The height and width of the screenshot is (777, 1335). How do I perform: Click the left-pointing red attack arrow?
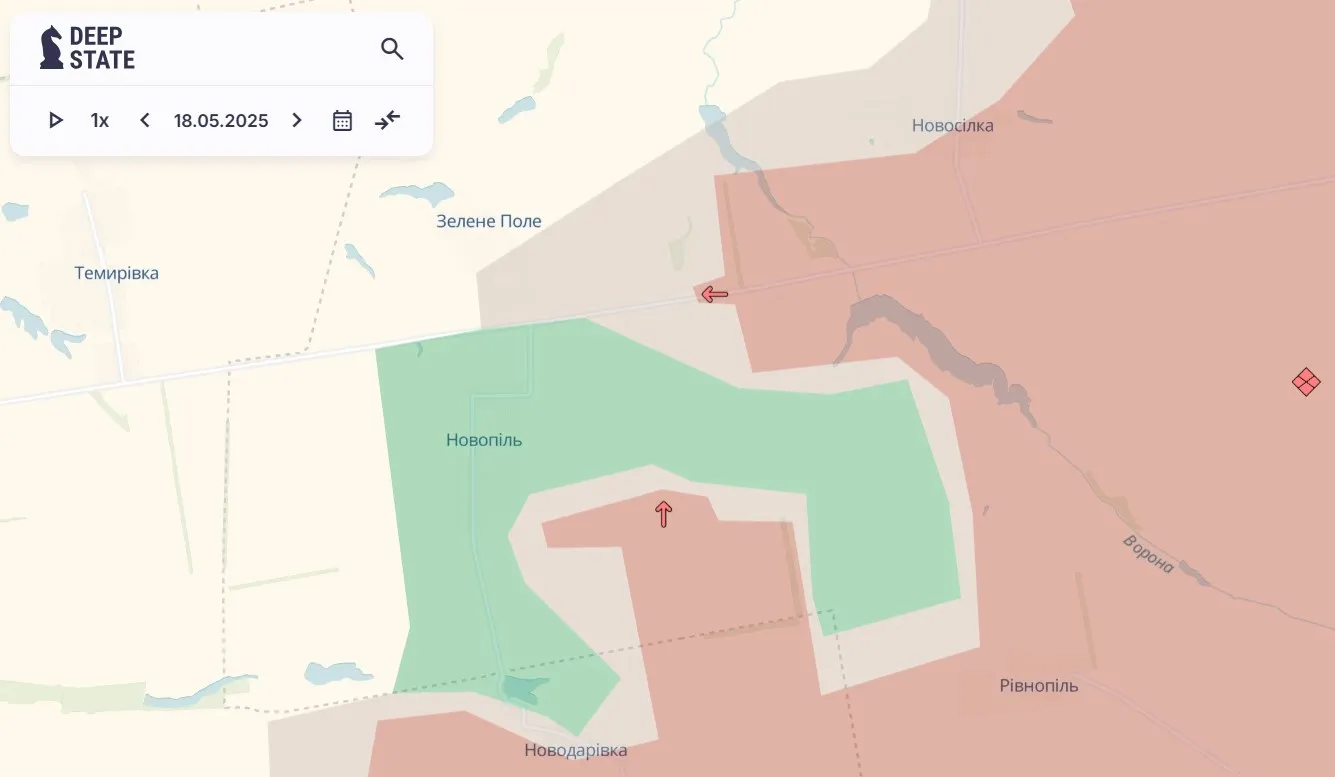tap(714, 294)
